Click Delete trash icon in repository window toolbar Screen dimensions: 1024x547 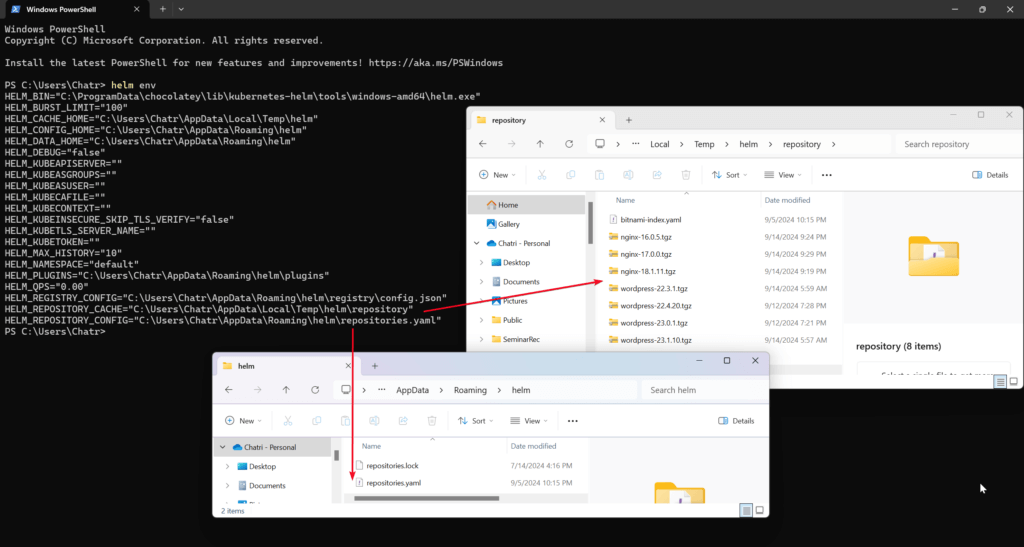coord(685,175)
